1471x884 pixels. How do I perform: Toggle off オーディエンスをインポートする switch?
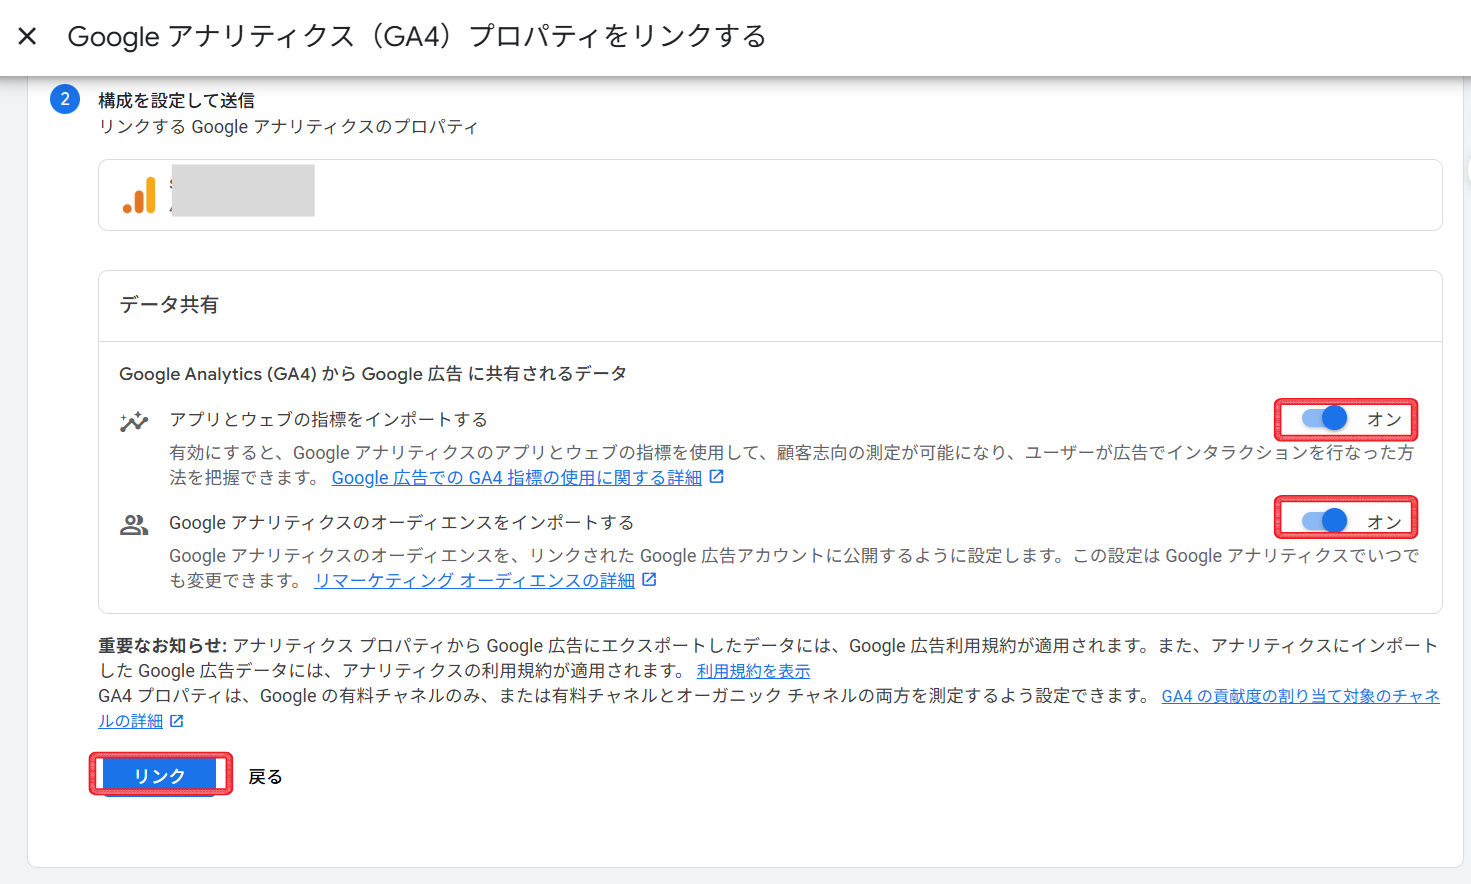click(1325, 520)
